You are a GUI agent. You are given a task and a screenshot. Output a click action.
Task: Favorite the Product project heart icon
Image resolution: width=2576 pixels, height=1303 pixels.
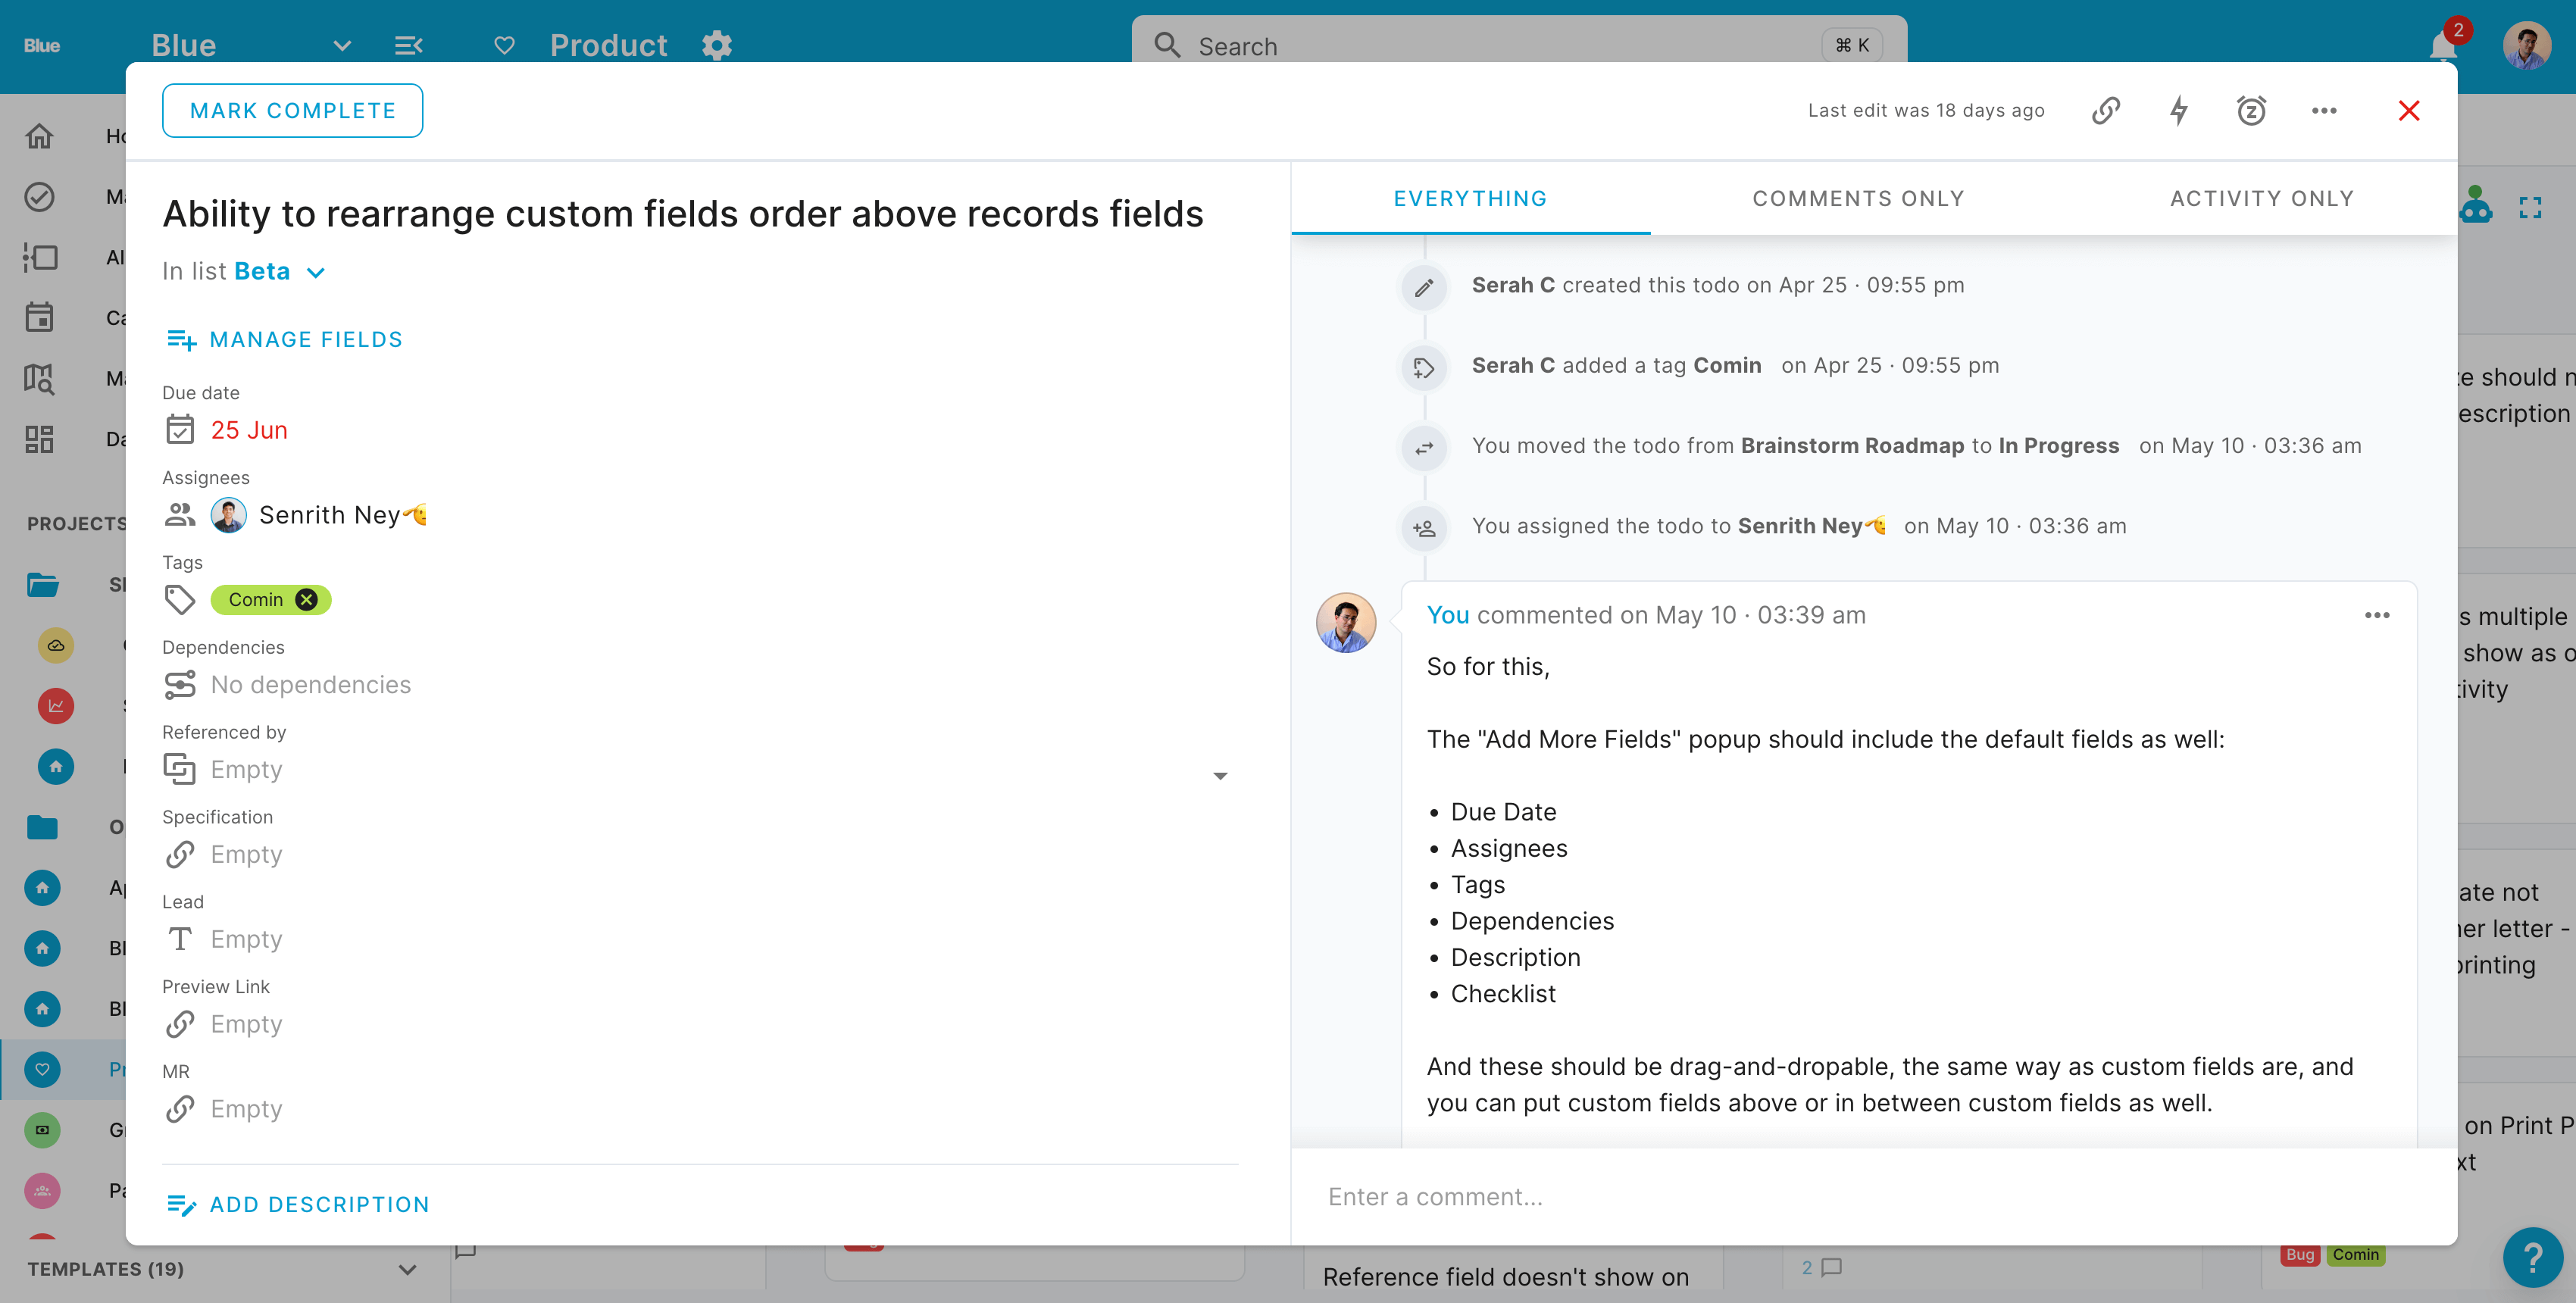505,46
